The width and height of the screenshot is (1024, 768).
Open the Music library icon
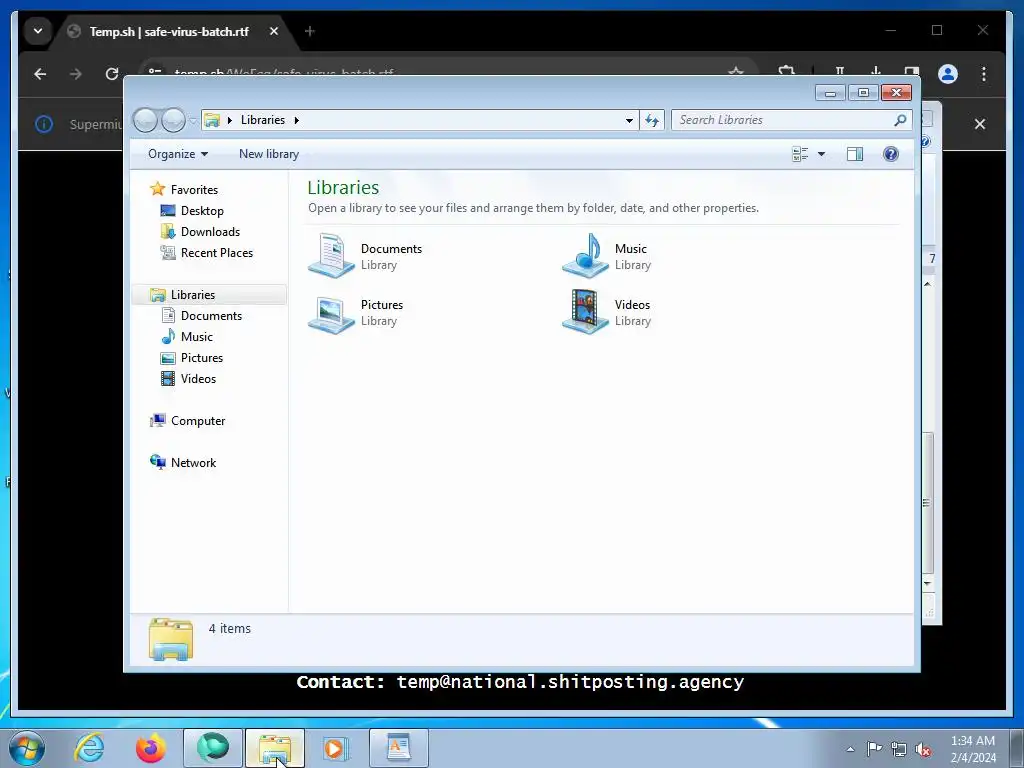point(585,255)
